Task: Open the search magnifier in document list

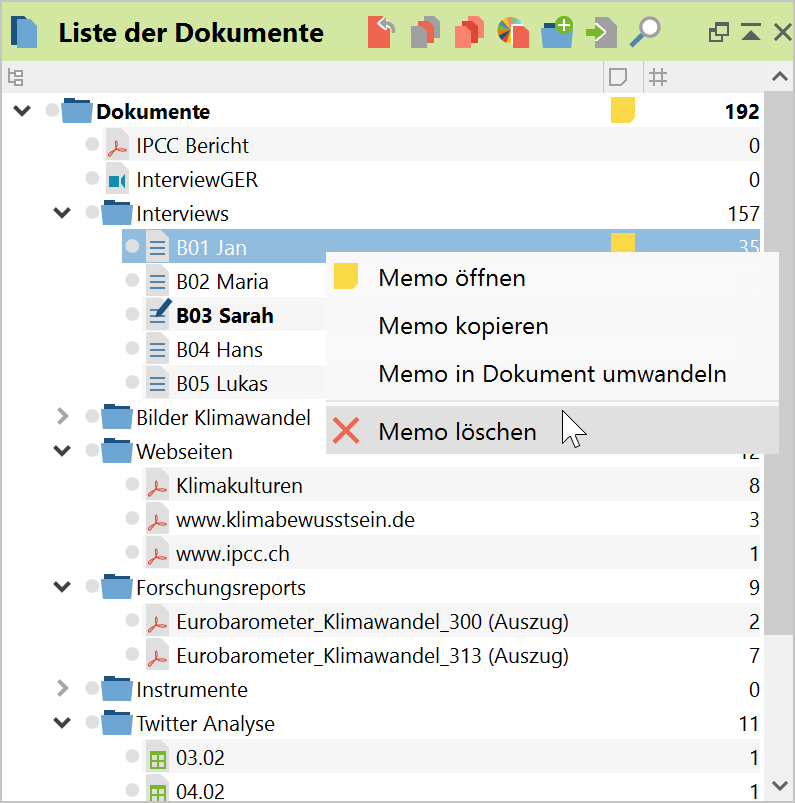Action: tap(645, 32)
